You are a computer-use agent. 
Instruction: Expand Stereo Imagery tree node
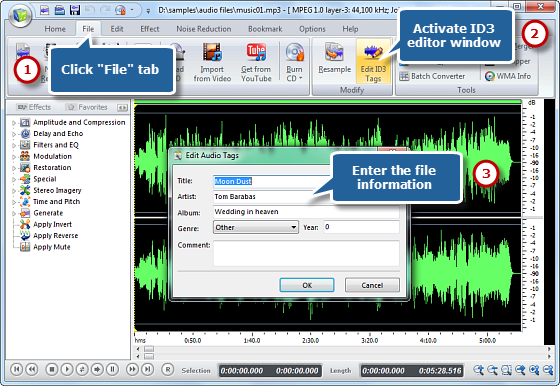coord(14,191)
